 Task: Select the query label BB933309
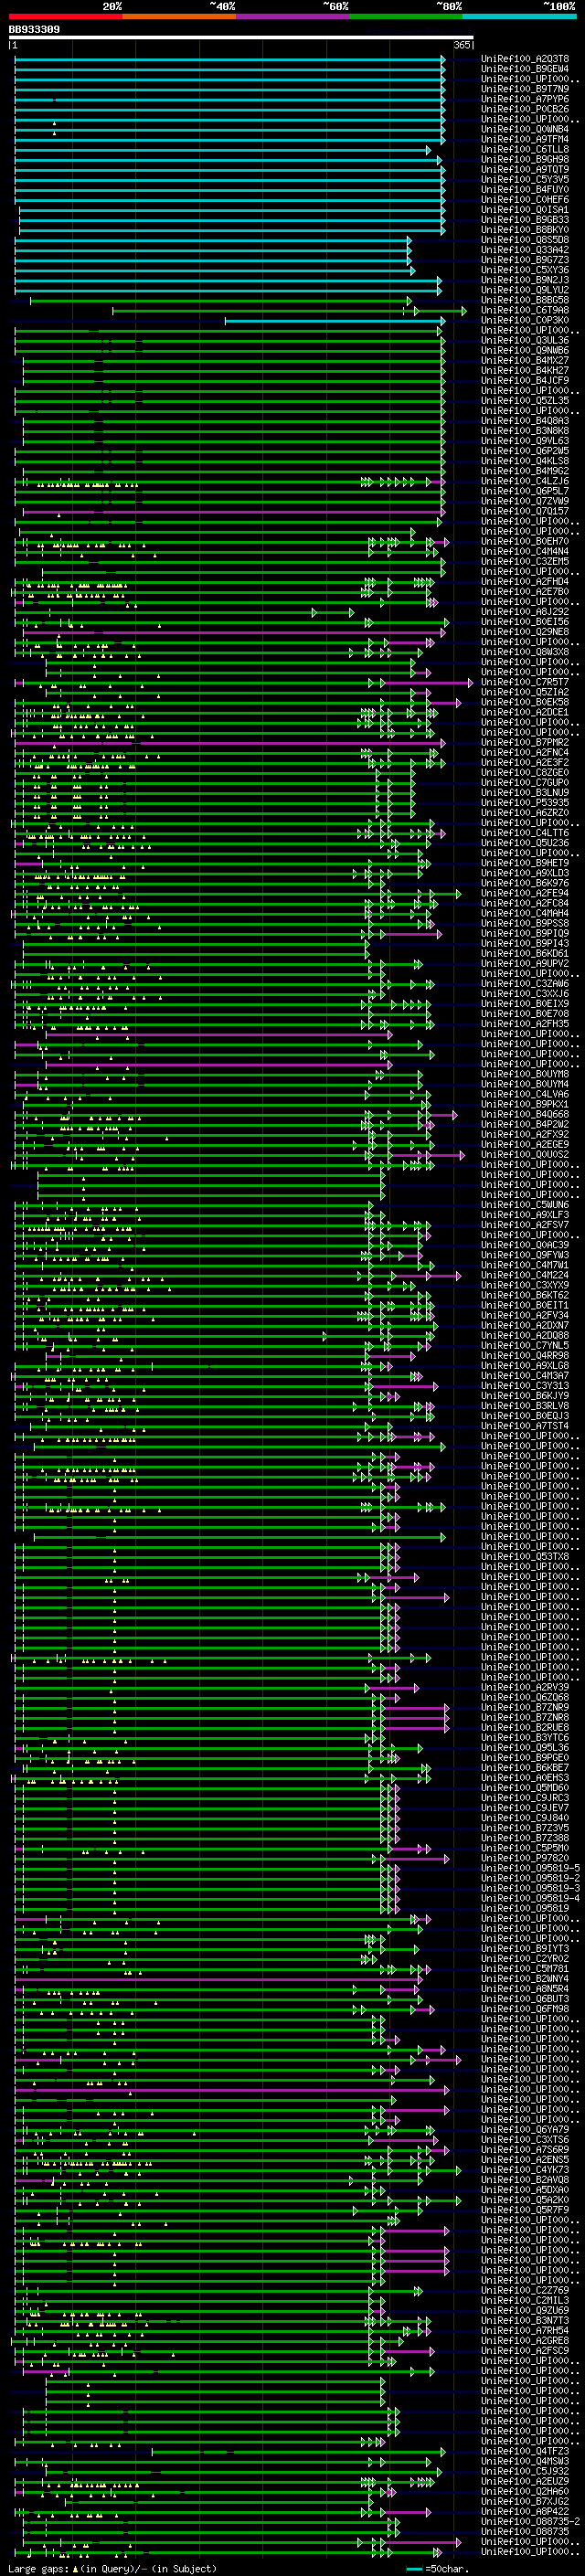pyautogui.click(x=34, y=30)
